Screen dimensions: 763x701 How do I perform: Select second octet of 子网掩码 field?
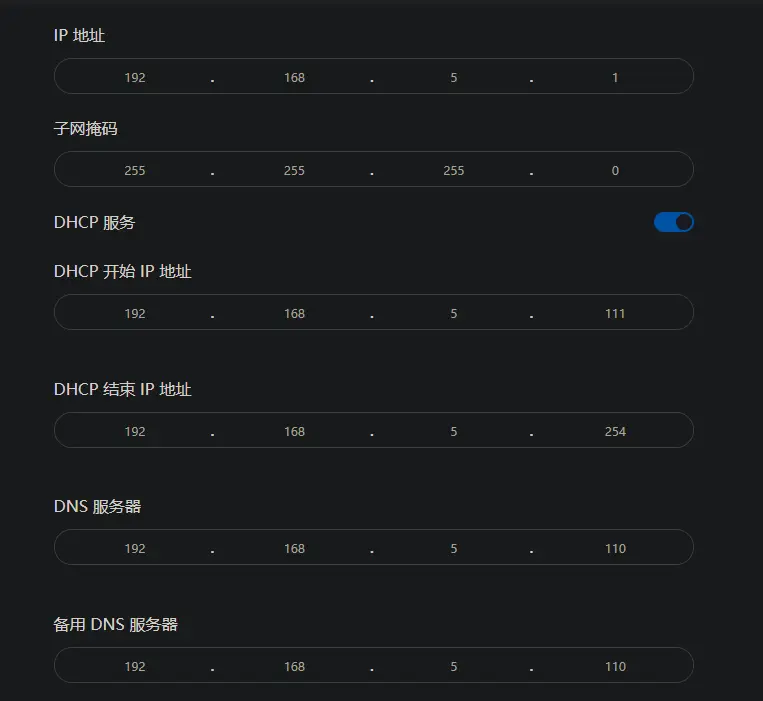pos(294,170)
